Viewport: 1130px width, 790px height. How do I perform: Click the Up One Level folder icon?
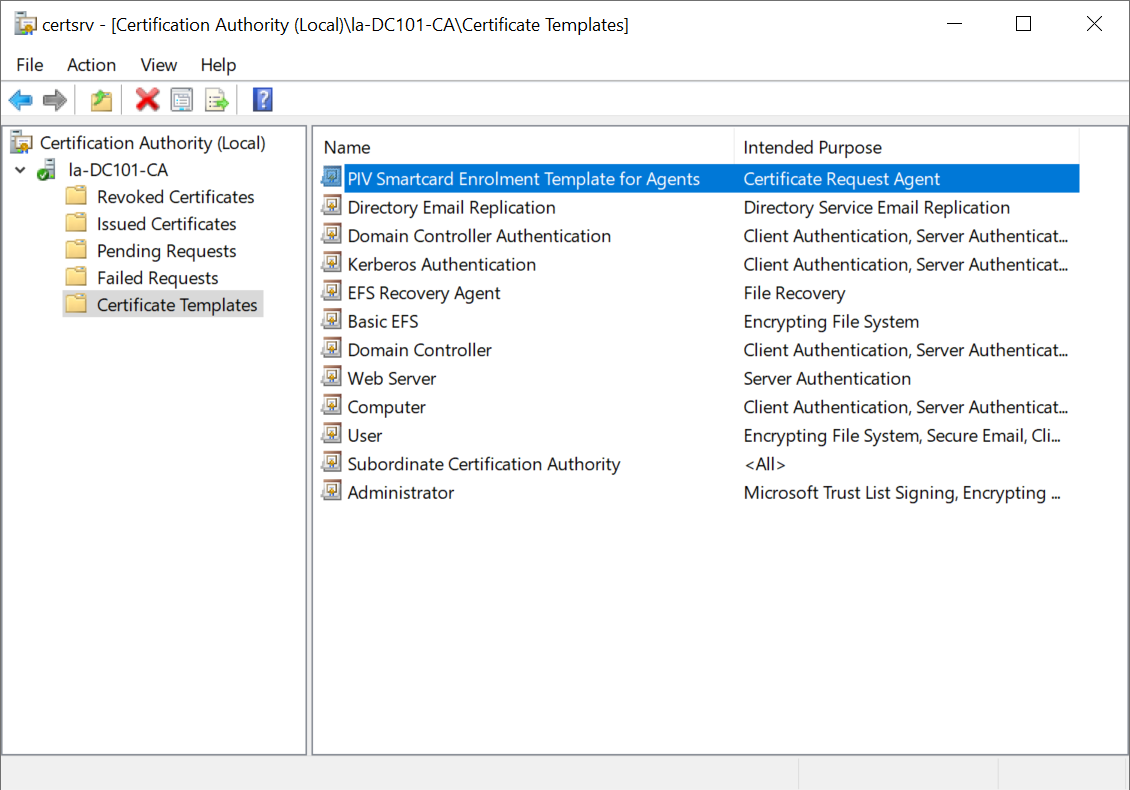(x=101, y=100)
